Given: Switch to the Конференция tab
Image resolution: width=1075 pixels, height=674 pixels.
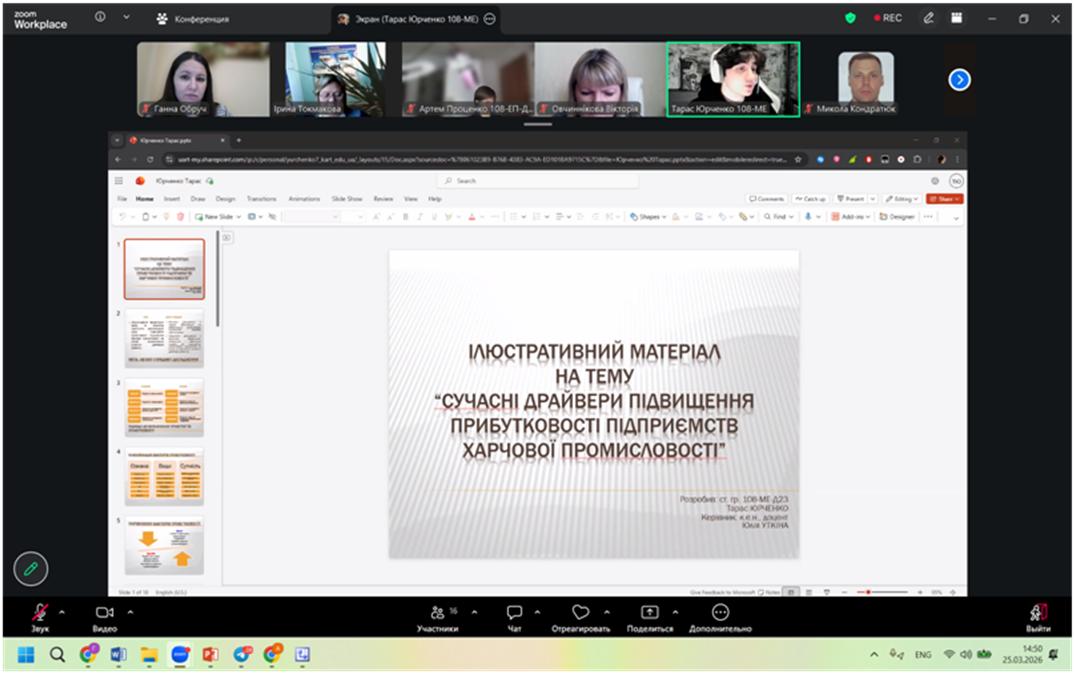Looking at the screenshot, I should tap(193, 18).
